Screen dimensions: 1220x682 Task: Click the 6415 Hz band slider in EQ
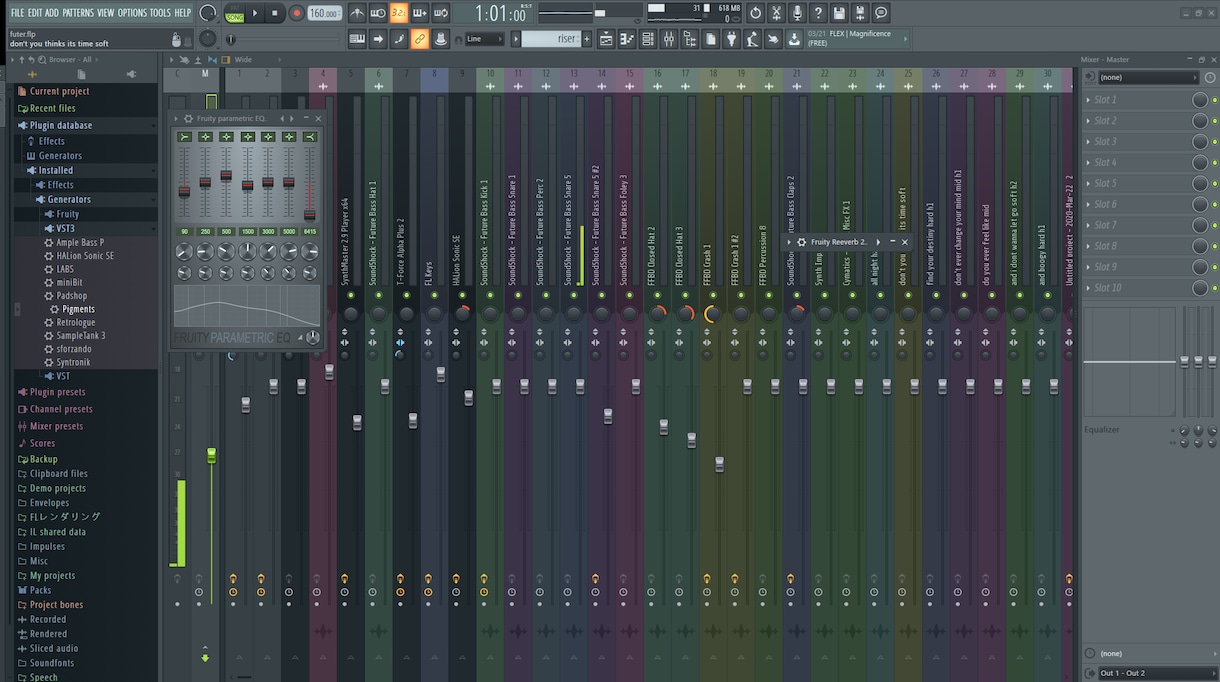pyautogui.click(x=310, y=215)
